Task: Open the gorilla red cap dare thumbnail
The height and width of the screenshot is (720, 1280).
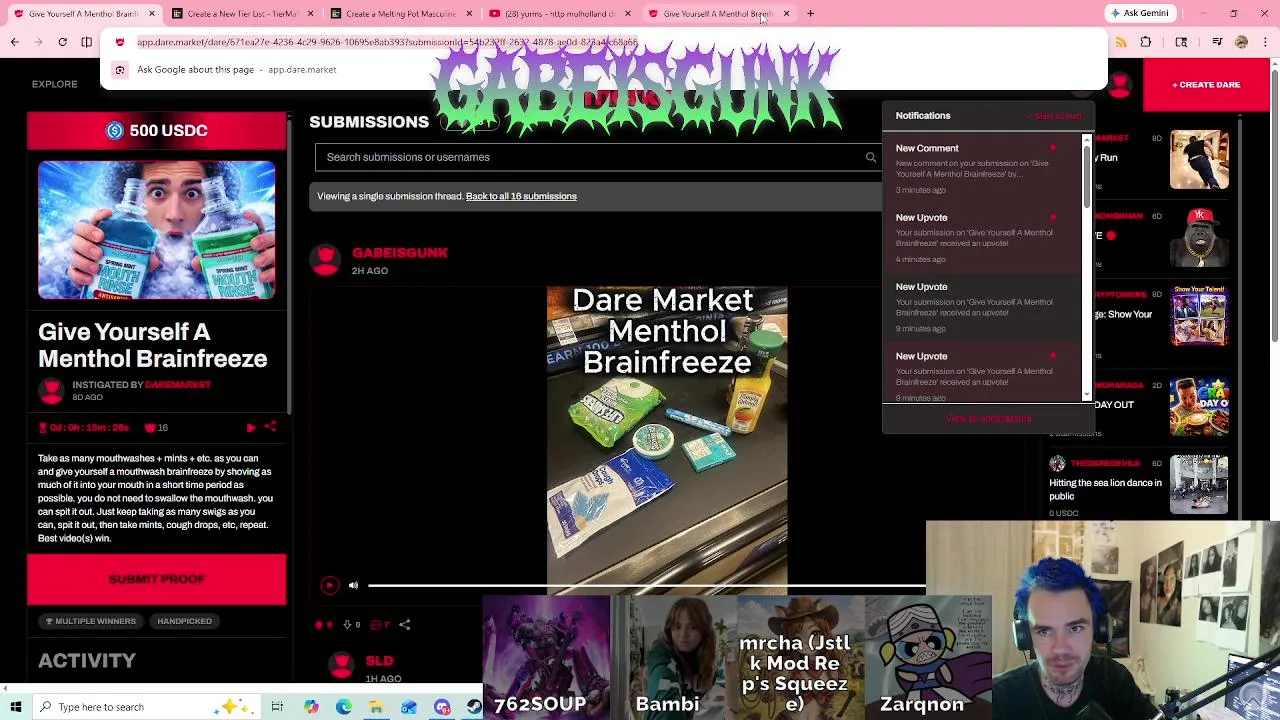Action: pyautogui.click(x=1199, y=238)
